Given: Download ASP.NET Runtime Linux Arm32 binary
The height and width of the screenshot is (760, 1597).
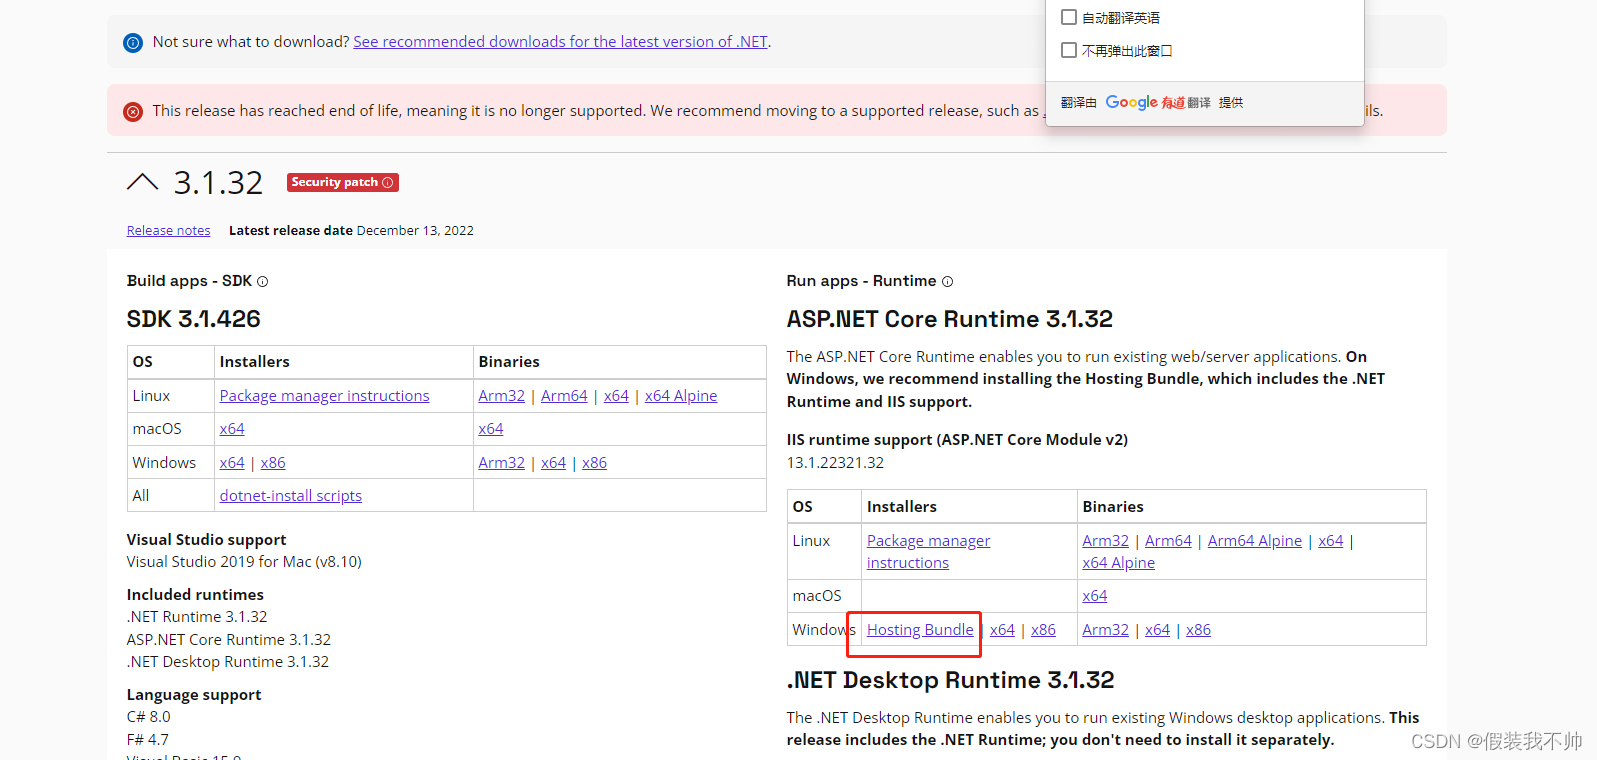Looking at the screenshot, I should (1105, 541).
